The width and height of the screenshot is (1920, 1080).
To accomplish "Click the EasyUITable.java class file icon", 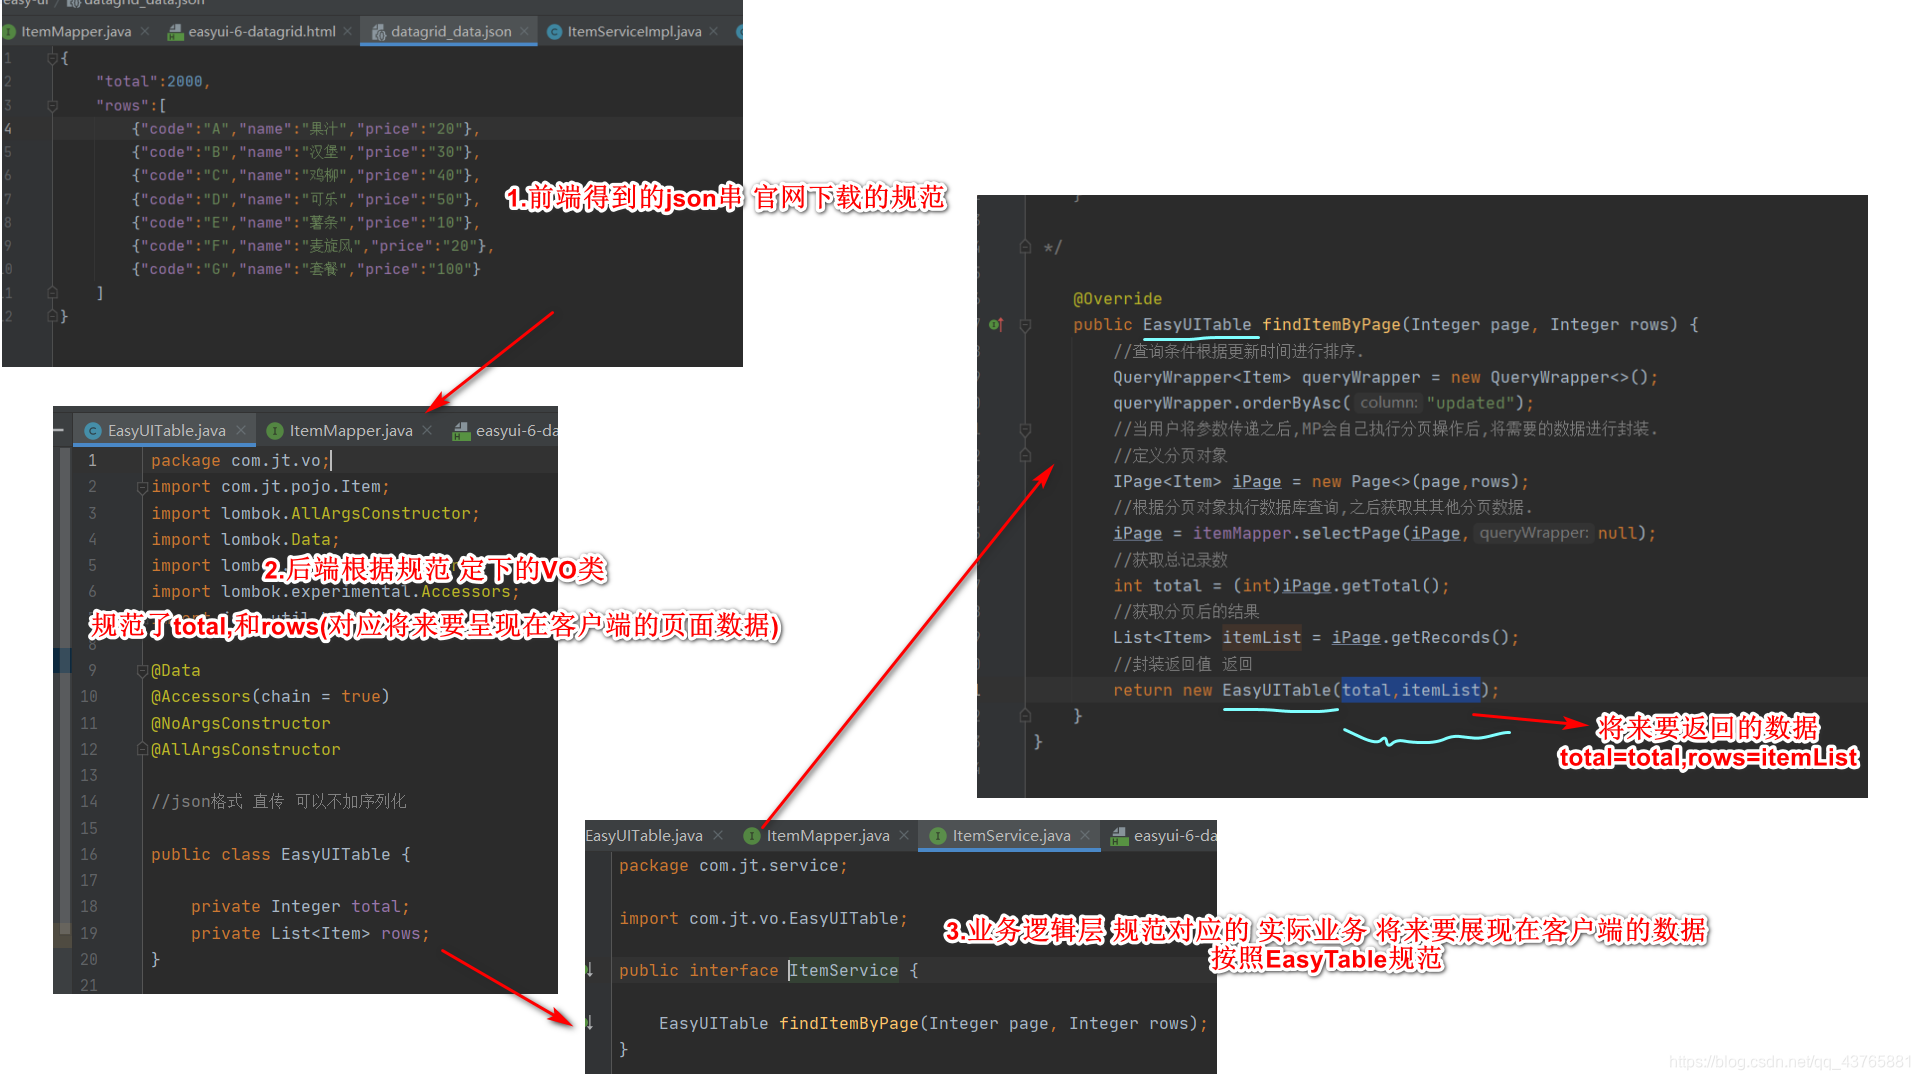I will 93,431.
